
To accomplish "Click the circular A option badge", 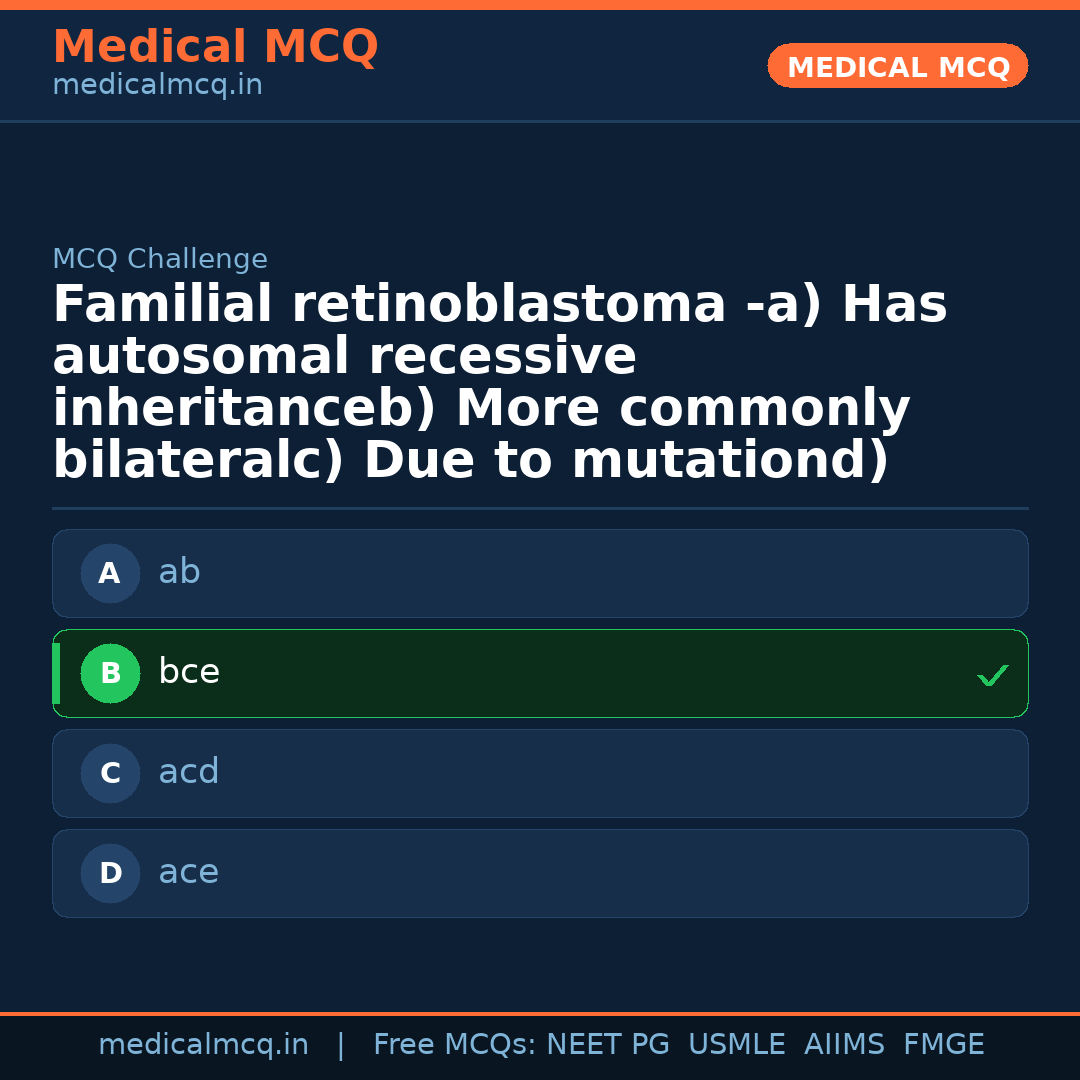I will [110, 573].
